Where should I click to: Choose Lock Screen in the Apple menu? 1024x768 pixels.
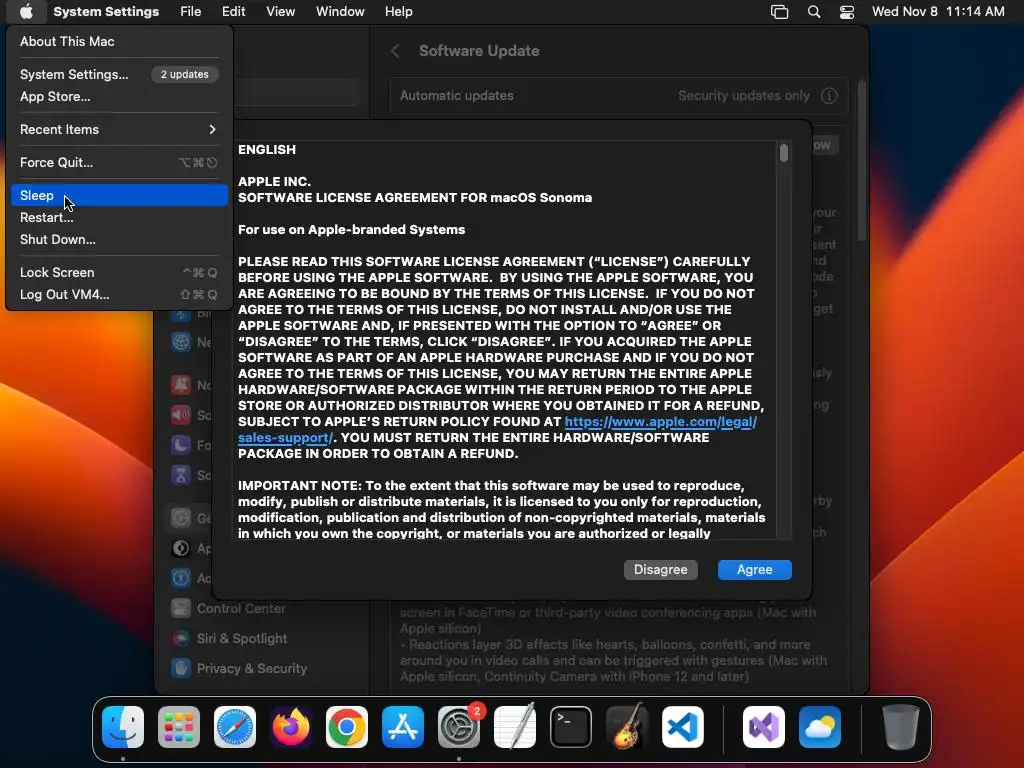point(119,272)
